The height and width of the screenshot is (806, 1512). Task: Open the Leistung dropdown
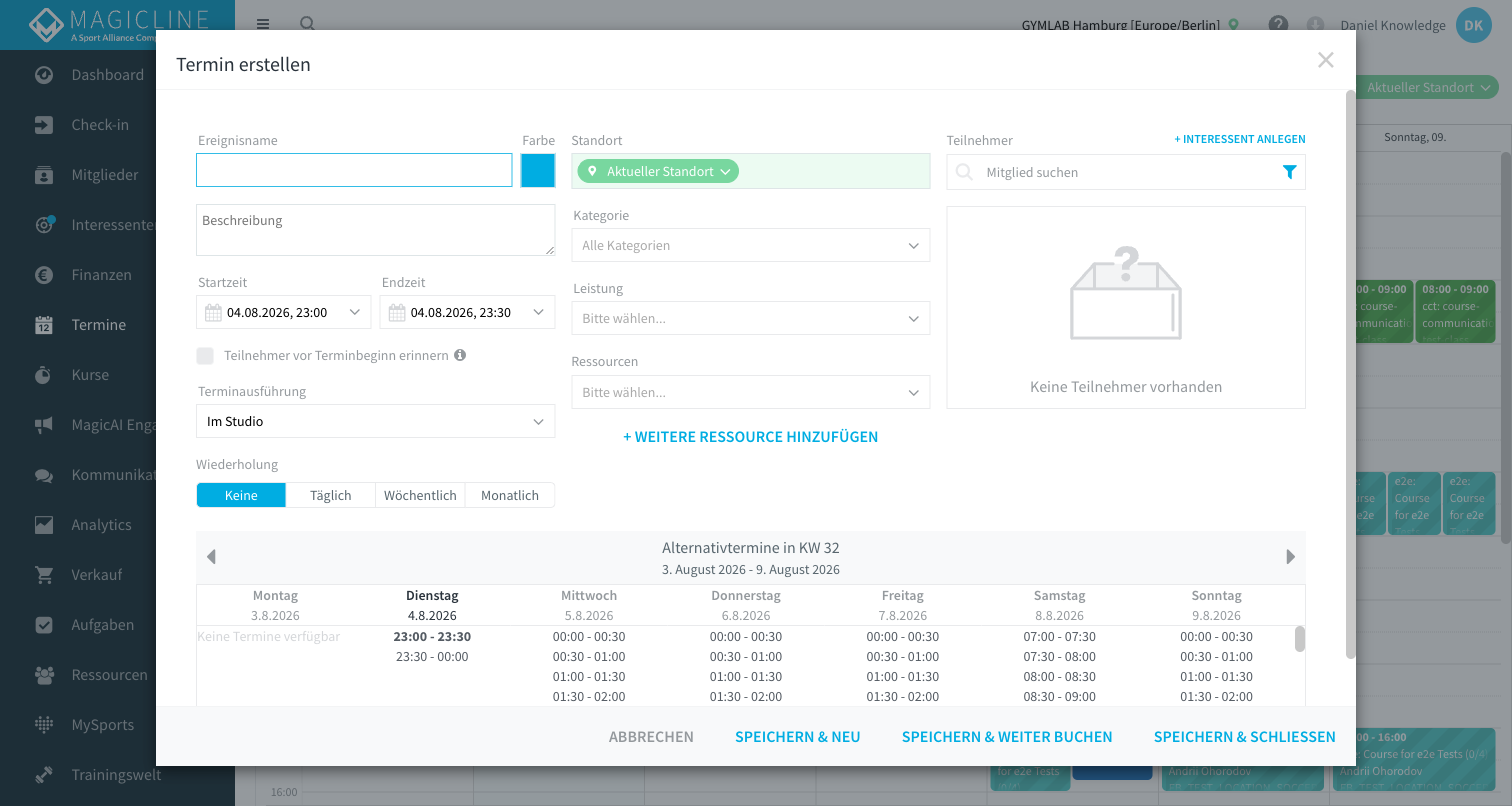pyautogui.click(x=751, y=318)
